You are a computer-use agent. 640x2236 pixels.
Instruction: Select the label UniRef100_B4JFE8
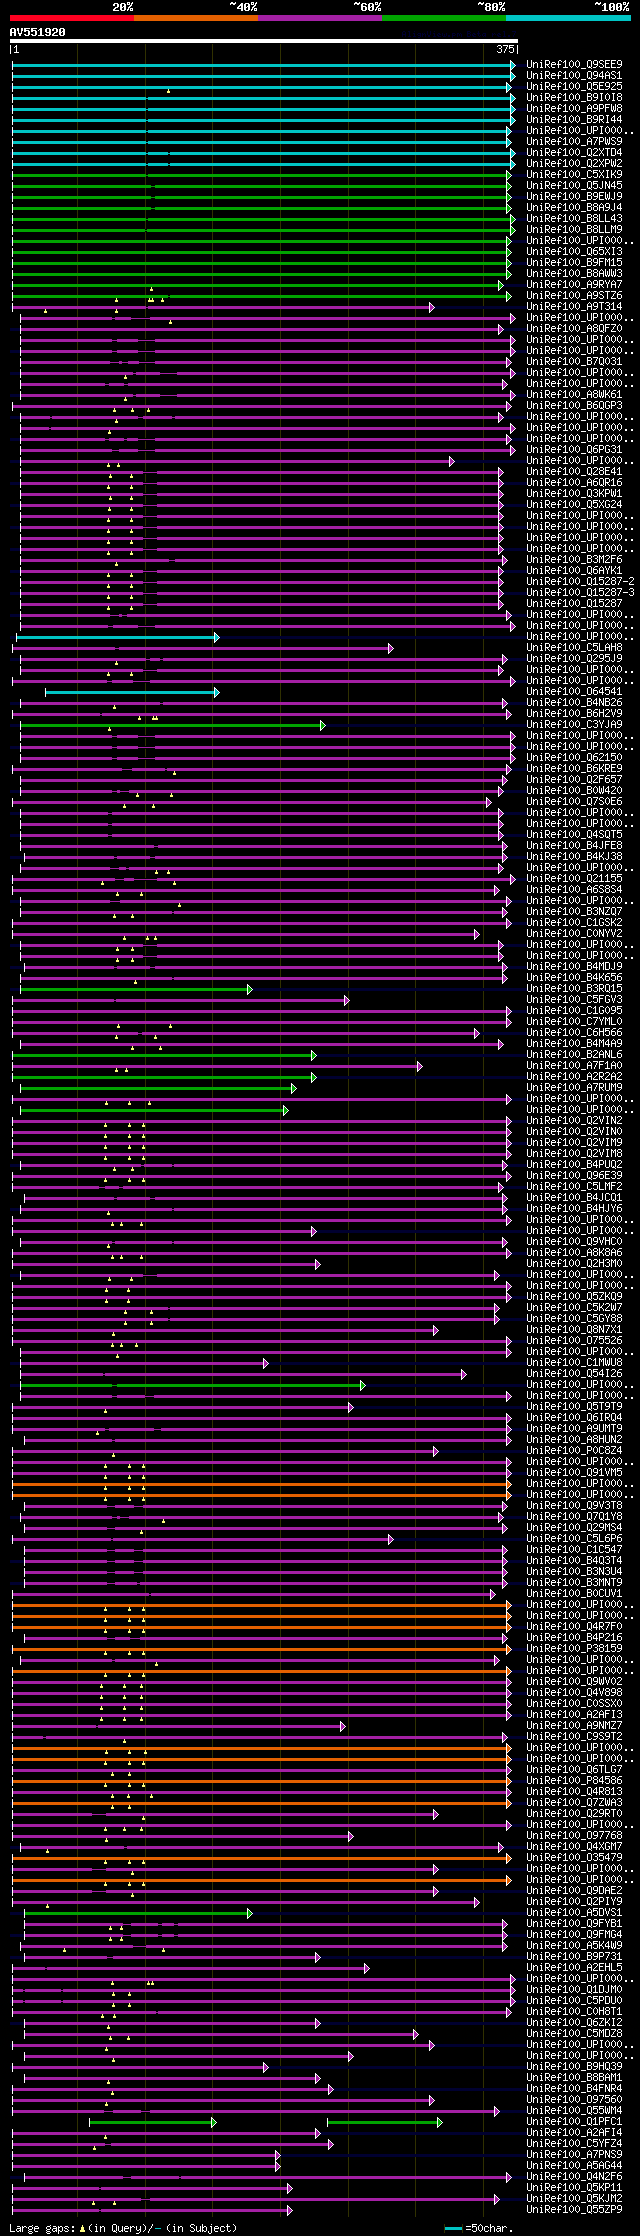pyautogui.click(x=574, y=845)
